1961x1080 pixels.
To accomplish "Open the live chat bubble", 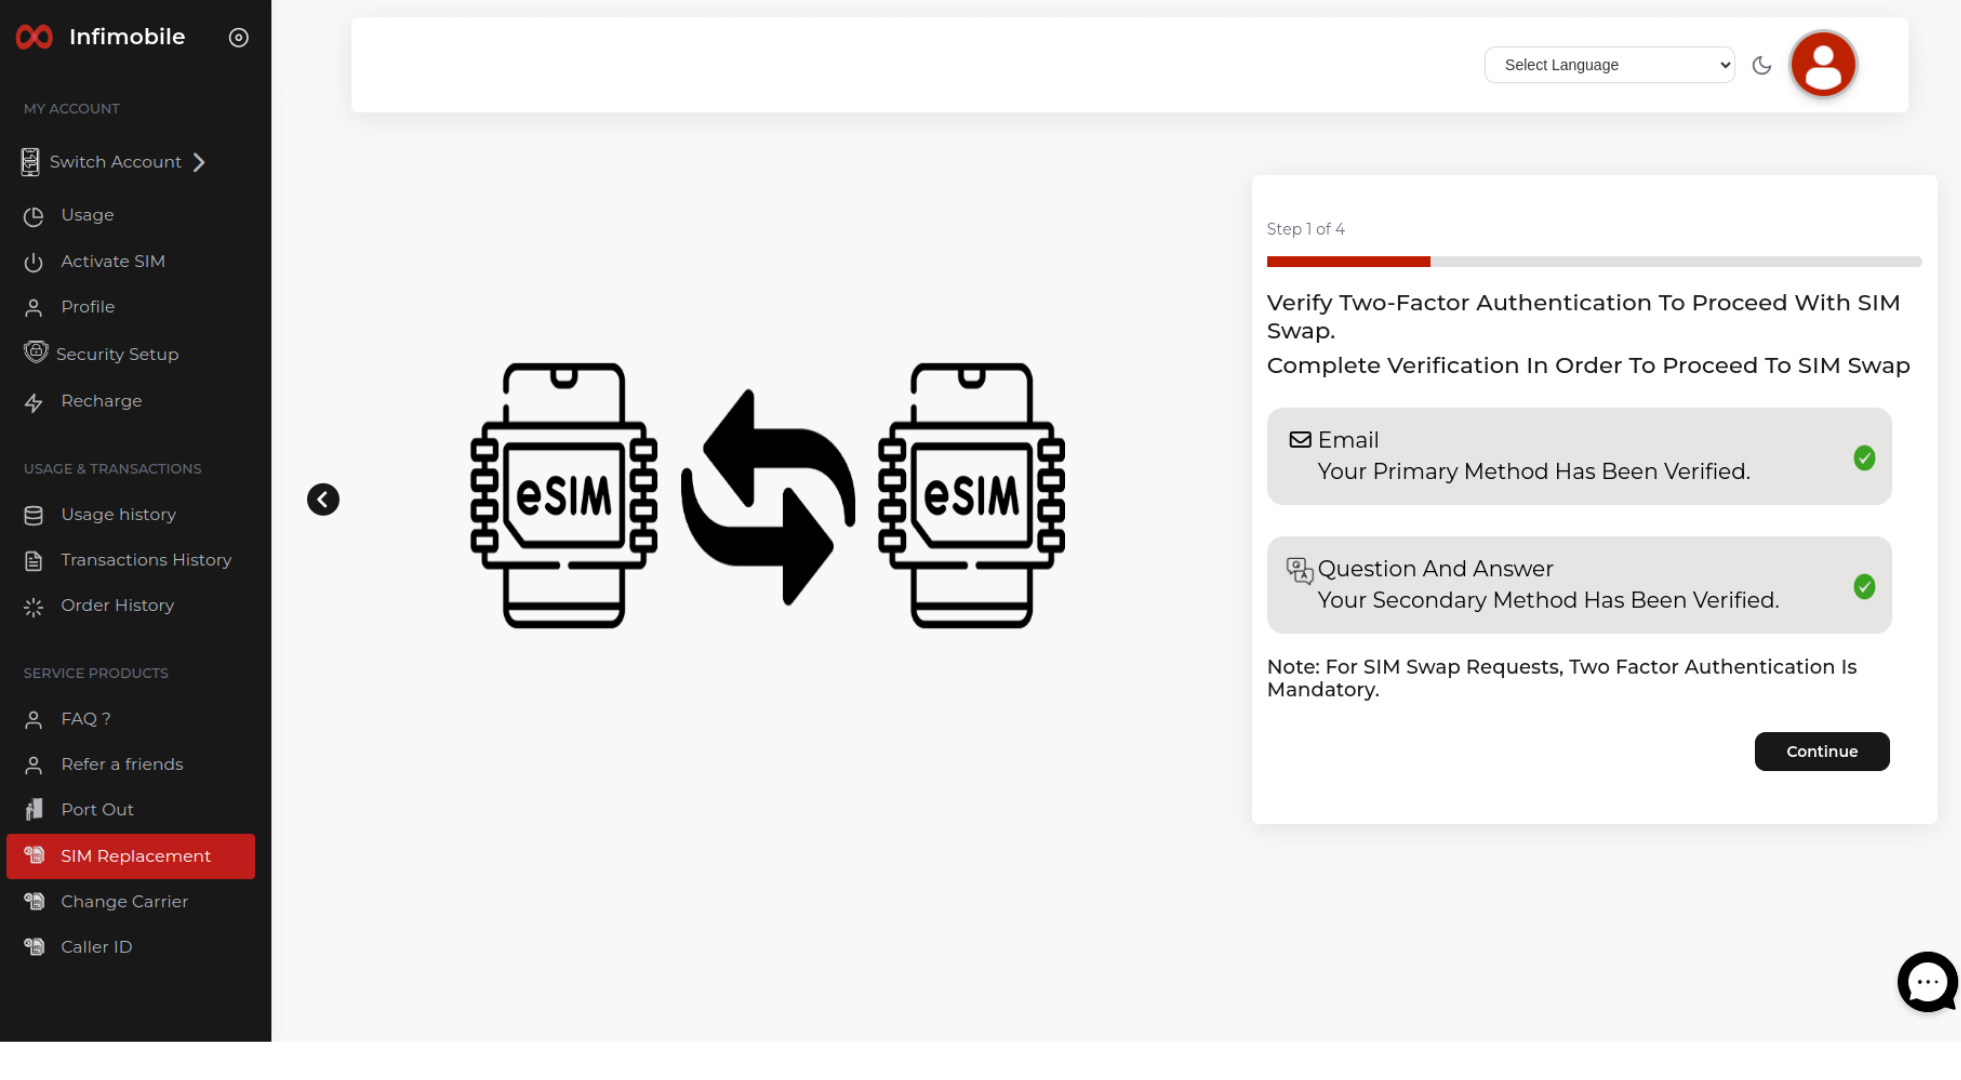I will pyautogui.click(x=1926, y=982).
